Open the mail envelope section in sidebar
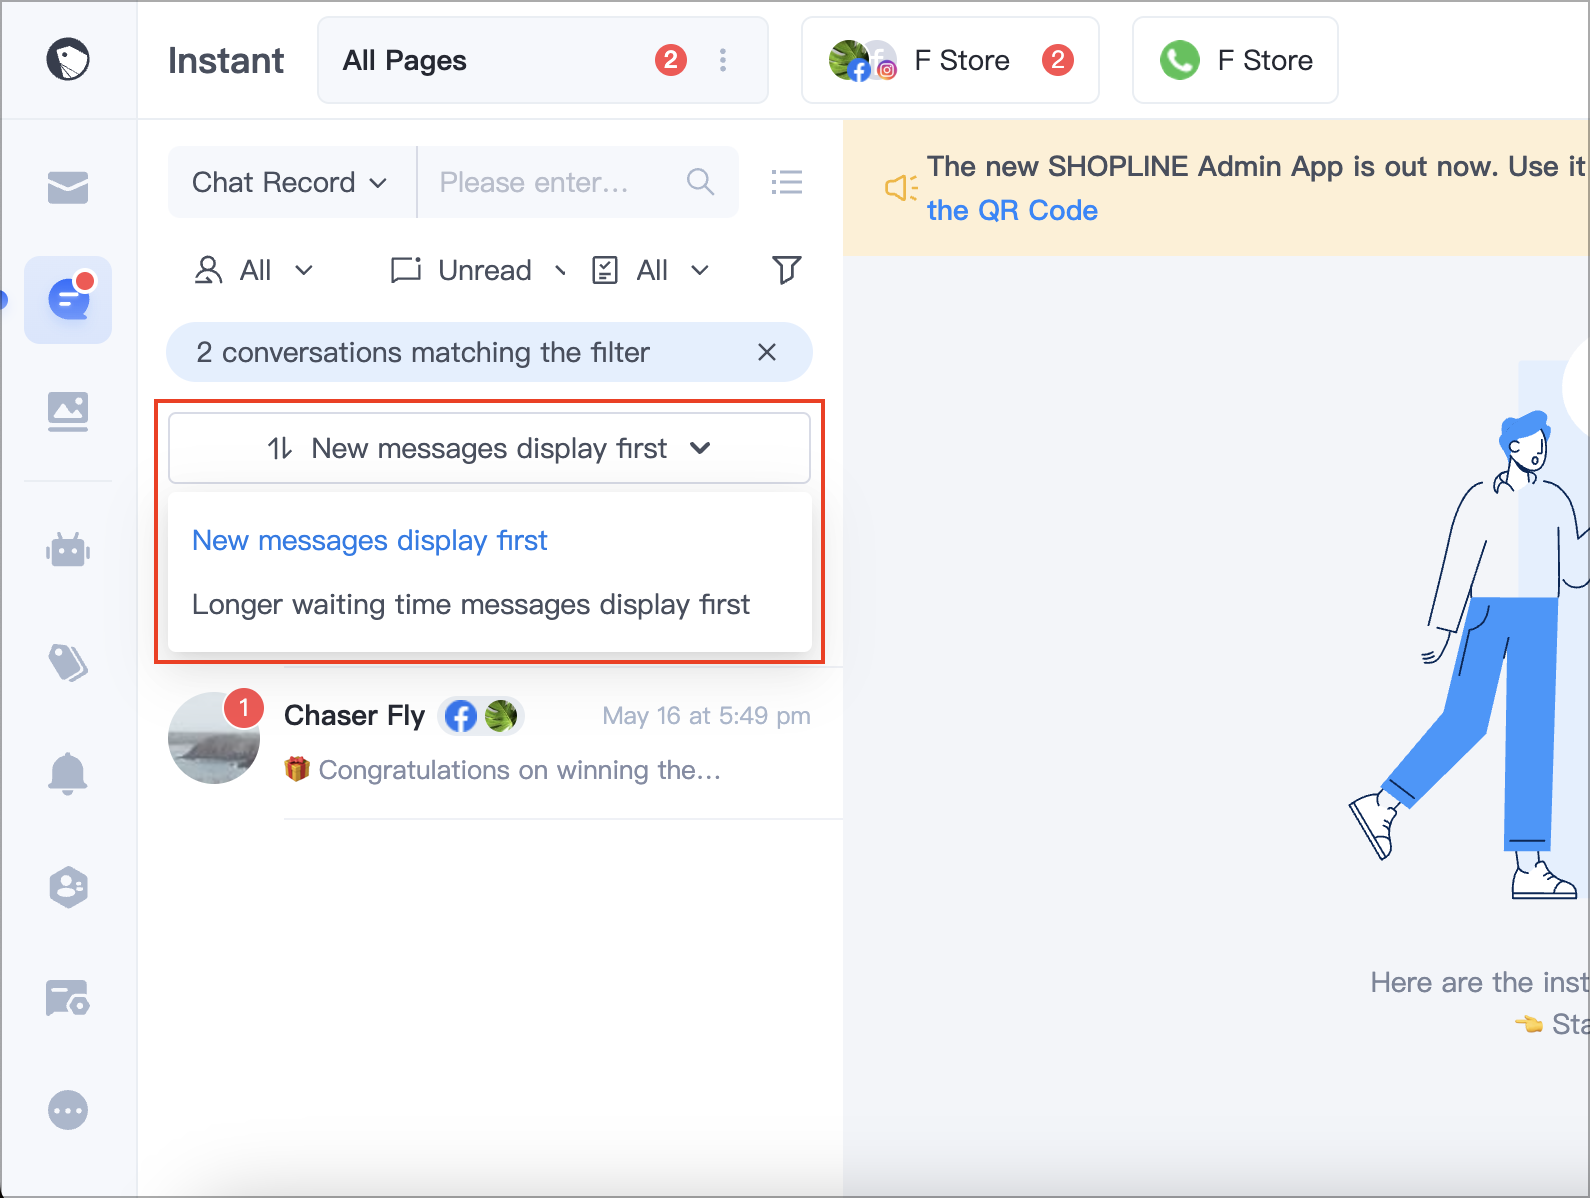The image size is (1590, 1198). click(x=68, y=187)
